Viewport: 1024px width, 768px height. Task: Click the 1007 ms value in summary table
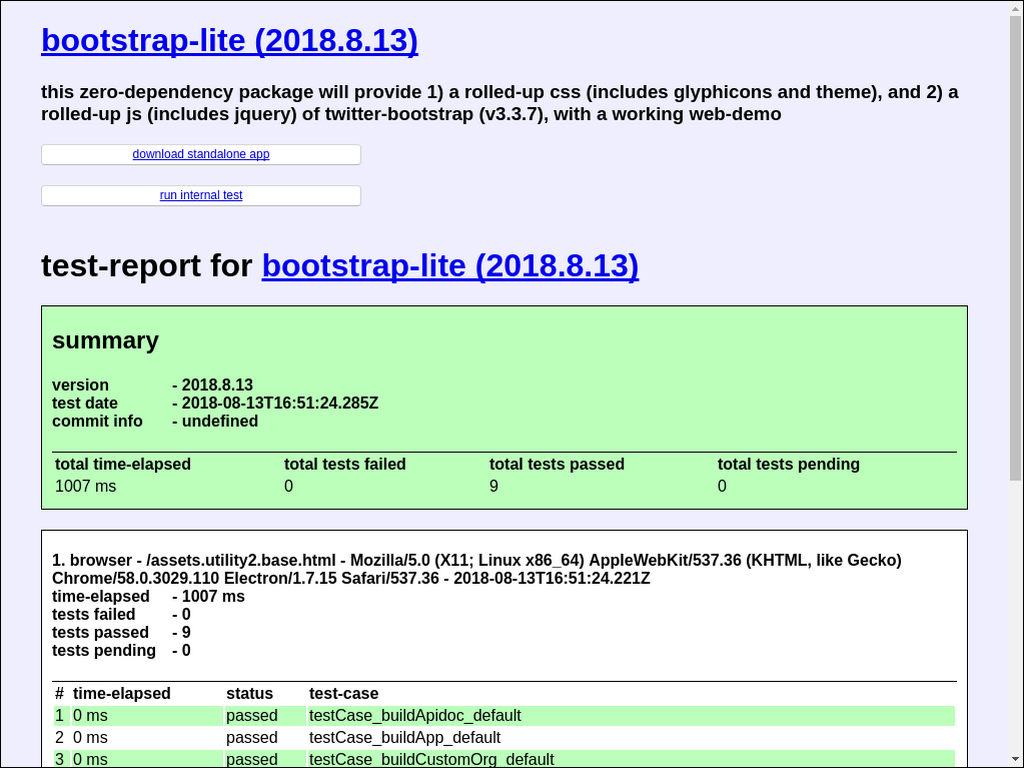85,486
